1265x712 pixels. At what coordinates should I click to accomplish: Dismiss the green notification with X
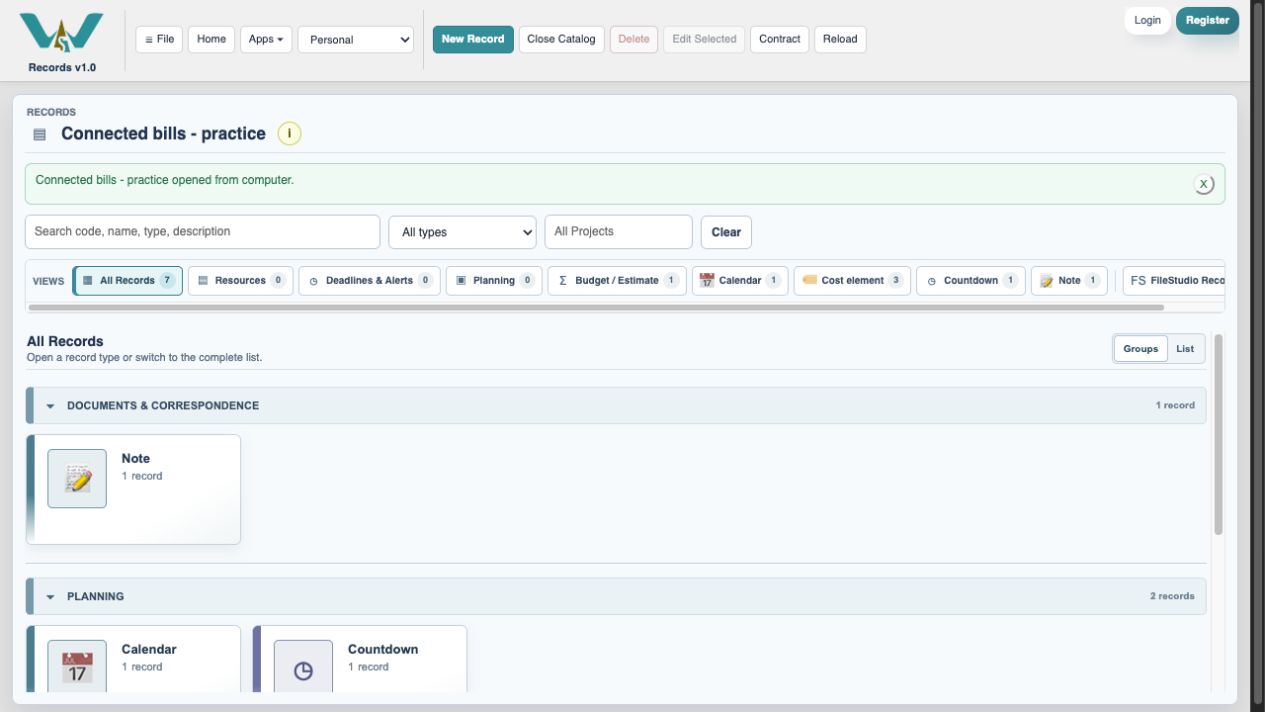tap(1204, 184)
